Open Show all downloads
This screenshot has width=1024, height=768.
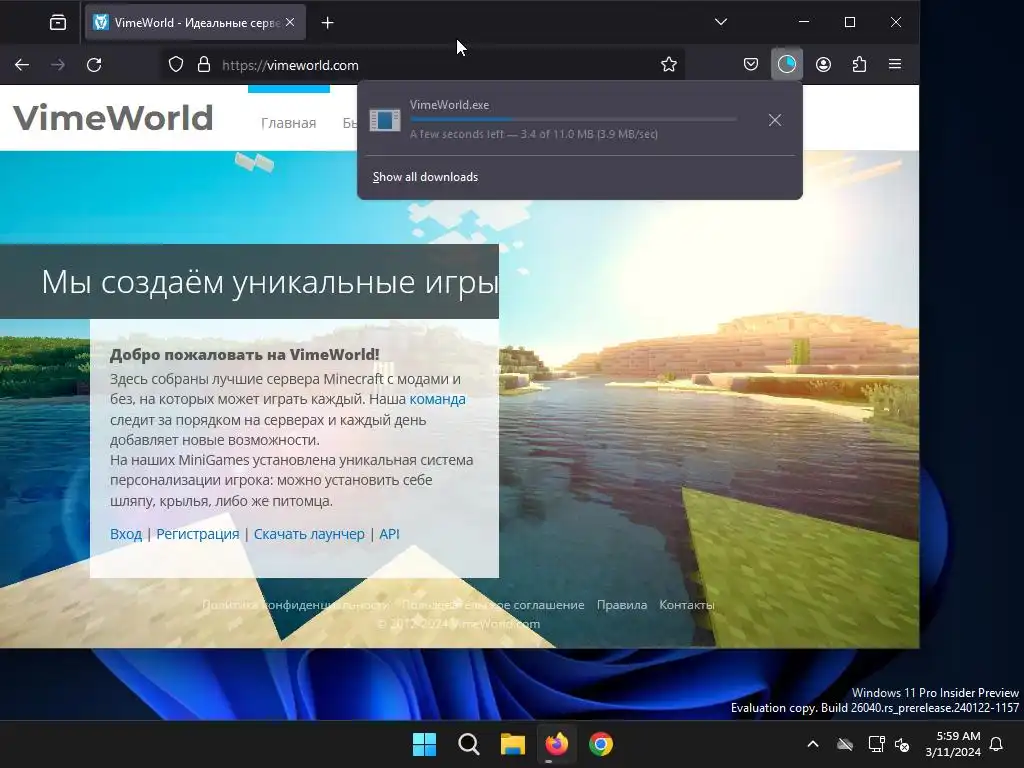coord(425,177)
